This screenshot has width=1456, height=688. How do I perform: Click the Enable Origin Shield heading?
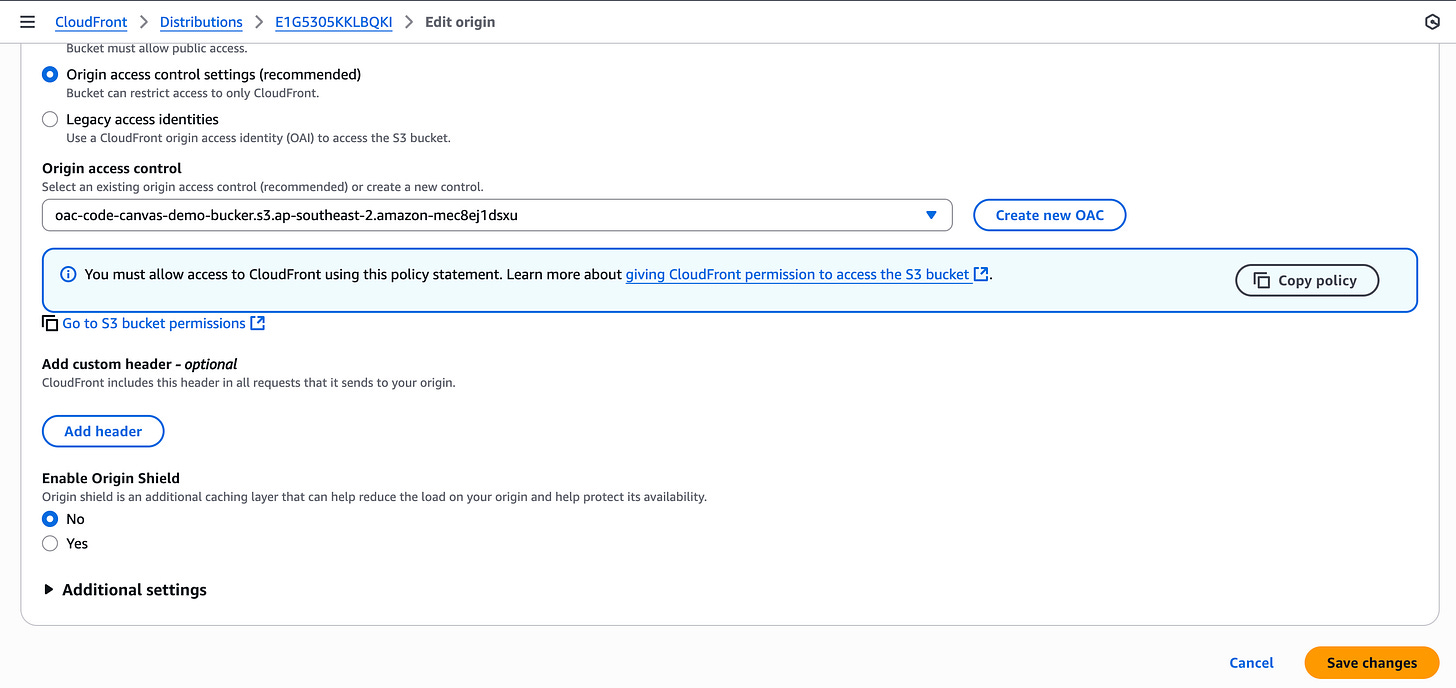click(111, 478)
